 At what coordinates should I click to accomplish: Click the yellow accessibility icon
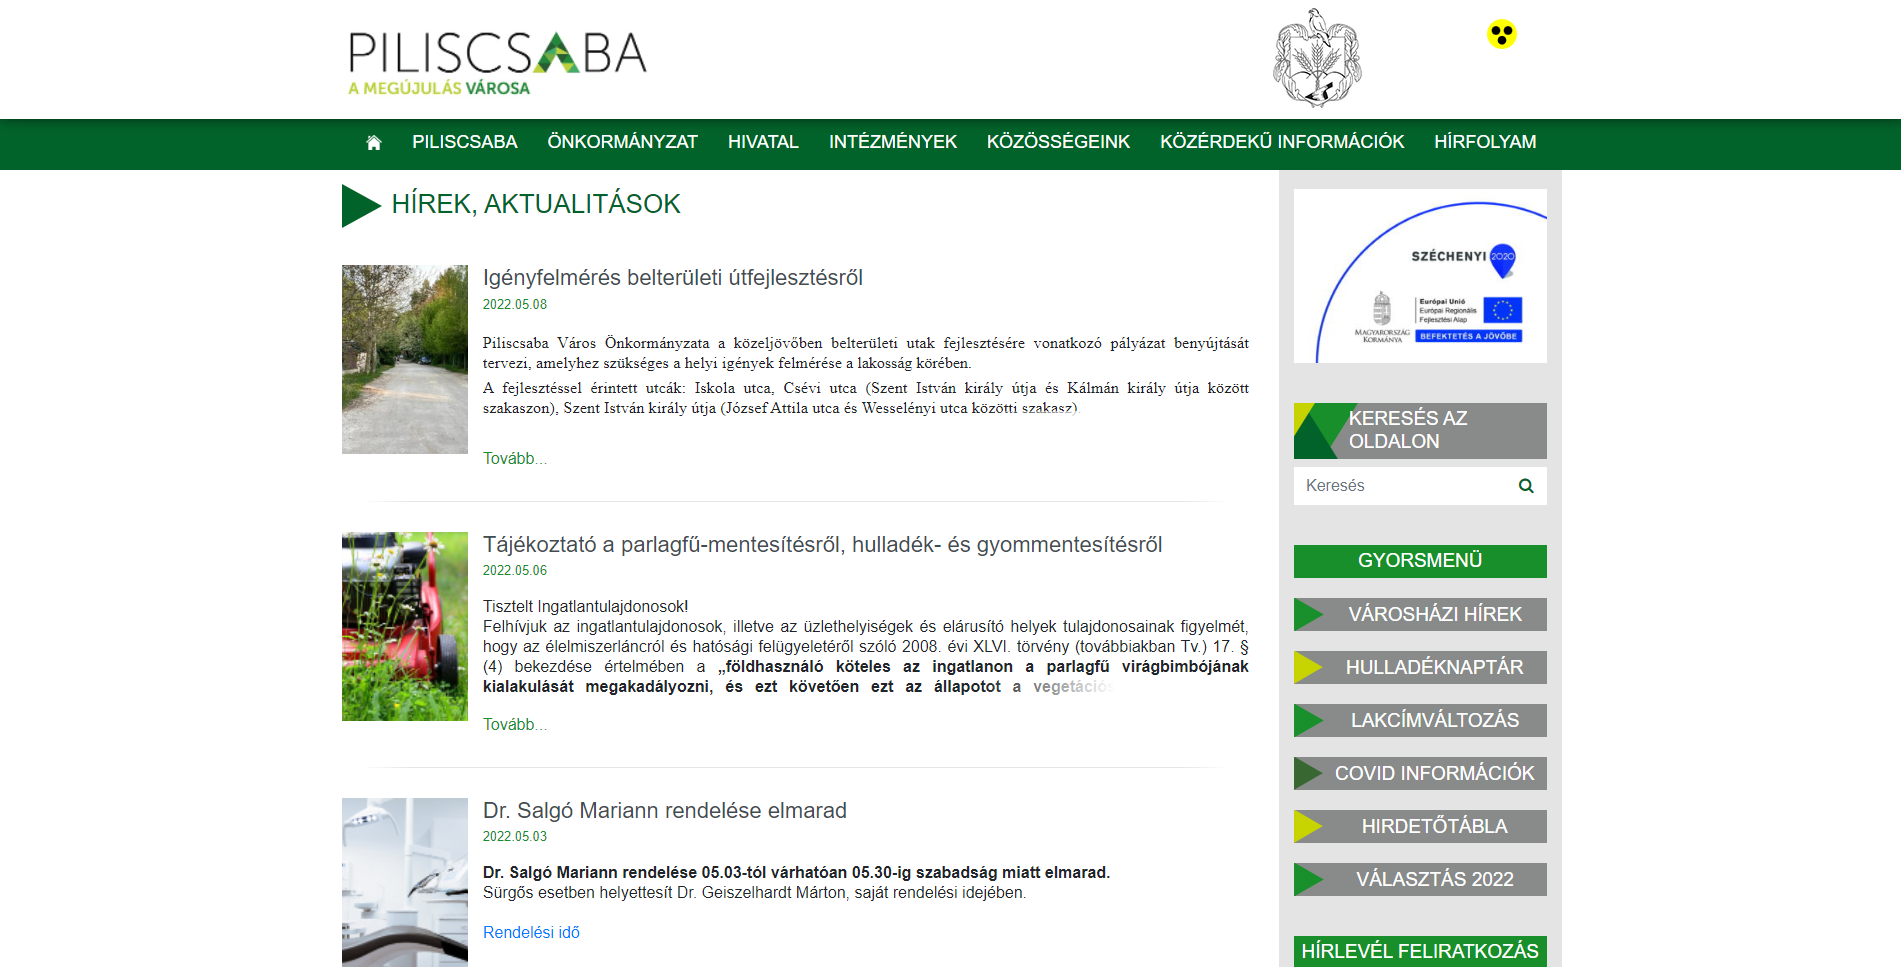[1501, 35]
